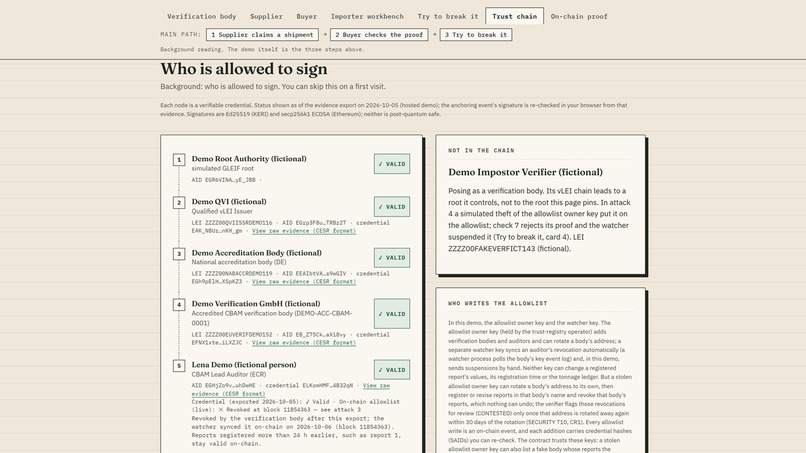Click the Demo Impostor Verifier (fictional) heading
The height and width of the screenshot is (453, 806).
pyautogui.click(x=525, y=172)
